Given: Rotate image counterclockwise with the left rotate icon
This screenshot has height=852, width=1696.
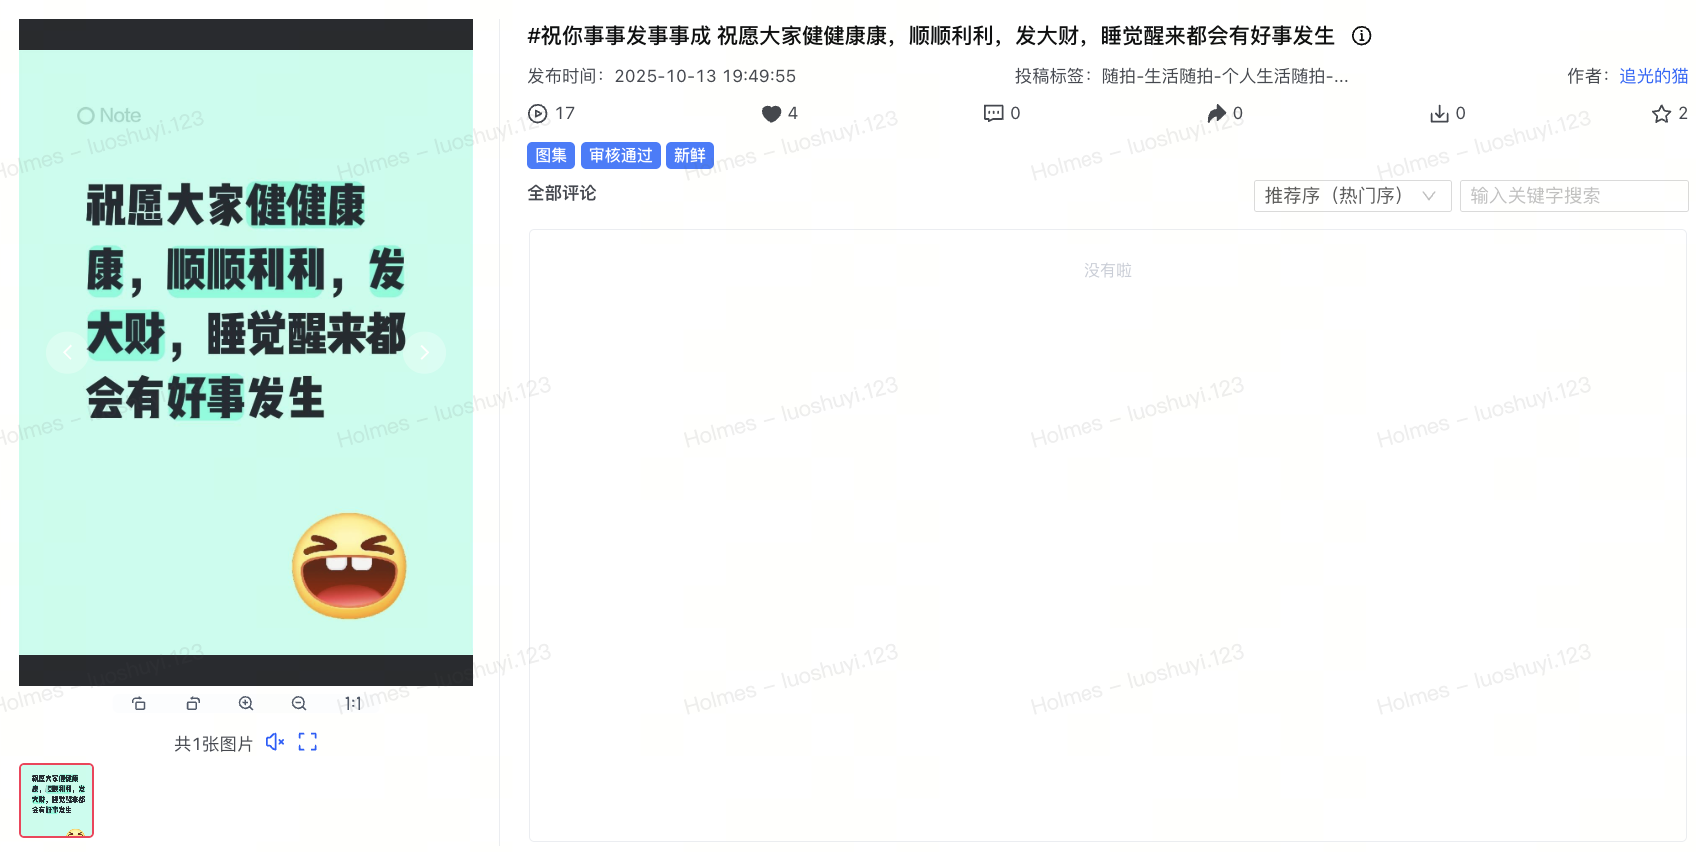Looking at the screenshot, I should point(139,704).
